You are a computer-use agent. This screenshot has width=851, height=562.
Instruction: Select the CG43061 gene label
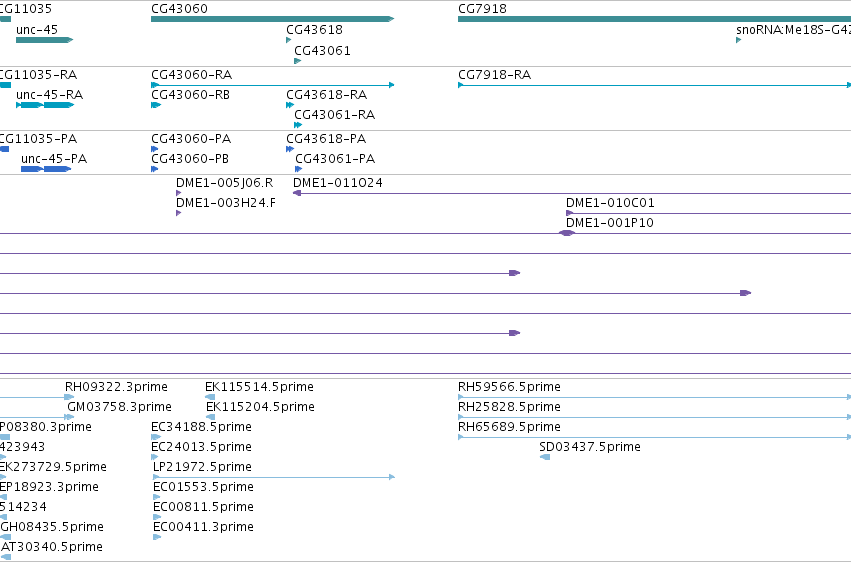[x=322, y=51]
